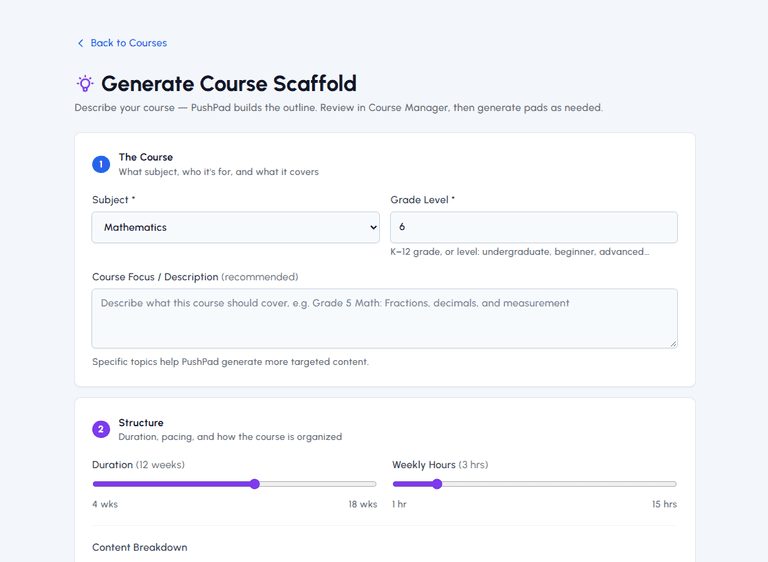The height and width of the screenshot is (562, 768).
Task: Focus the Course Focus / Description textarea
Action: point(384,318)
